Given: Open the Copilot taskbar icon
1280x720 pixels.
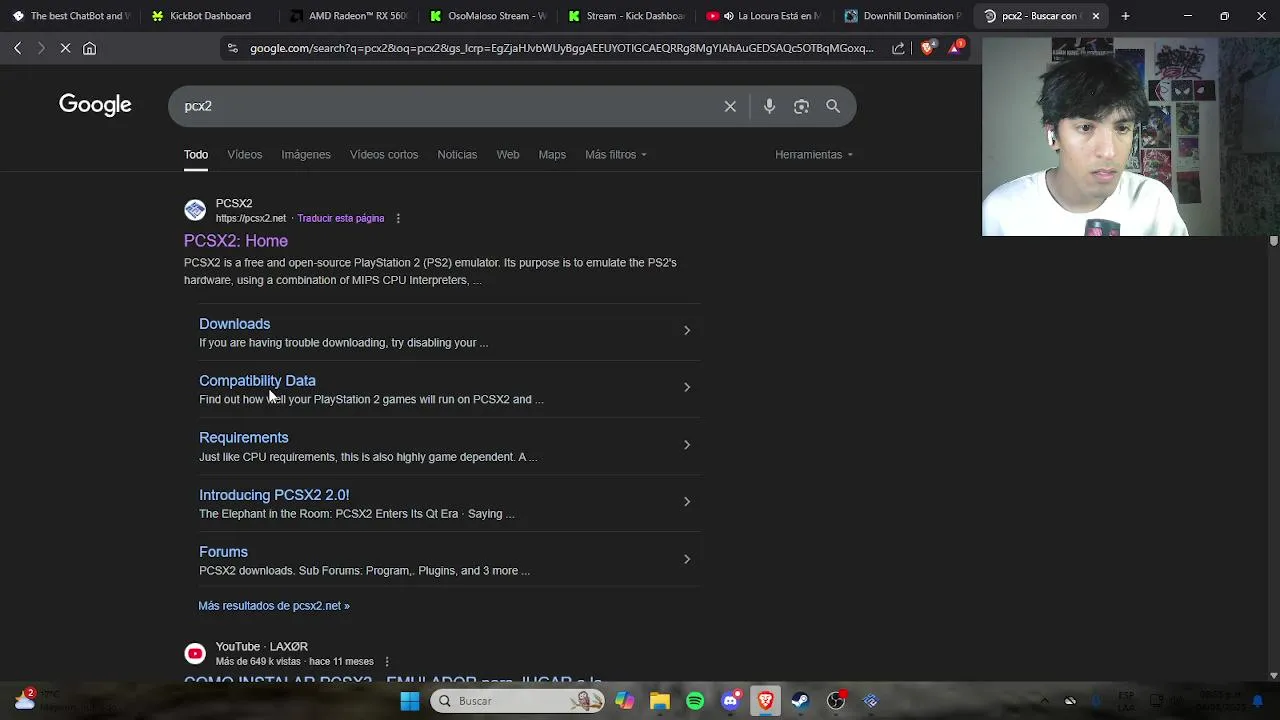Looking at the screenshot, I should pos(625,701).
